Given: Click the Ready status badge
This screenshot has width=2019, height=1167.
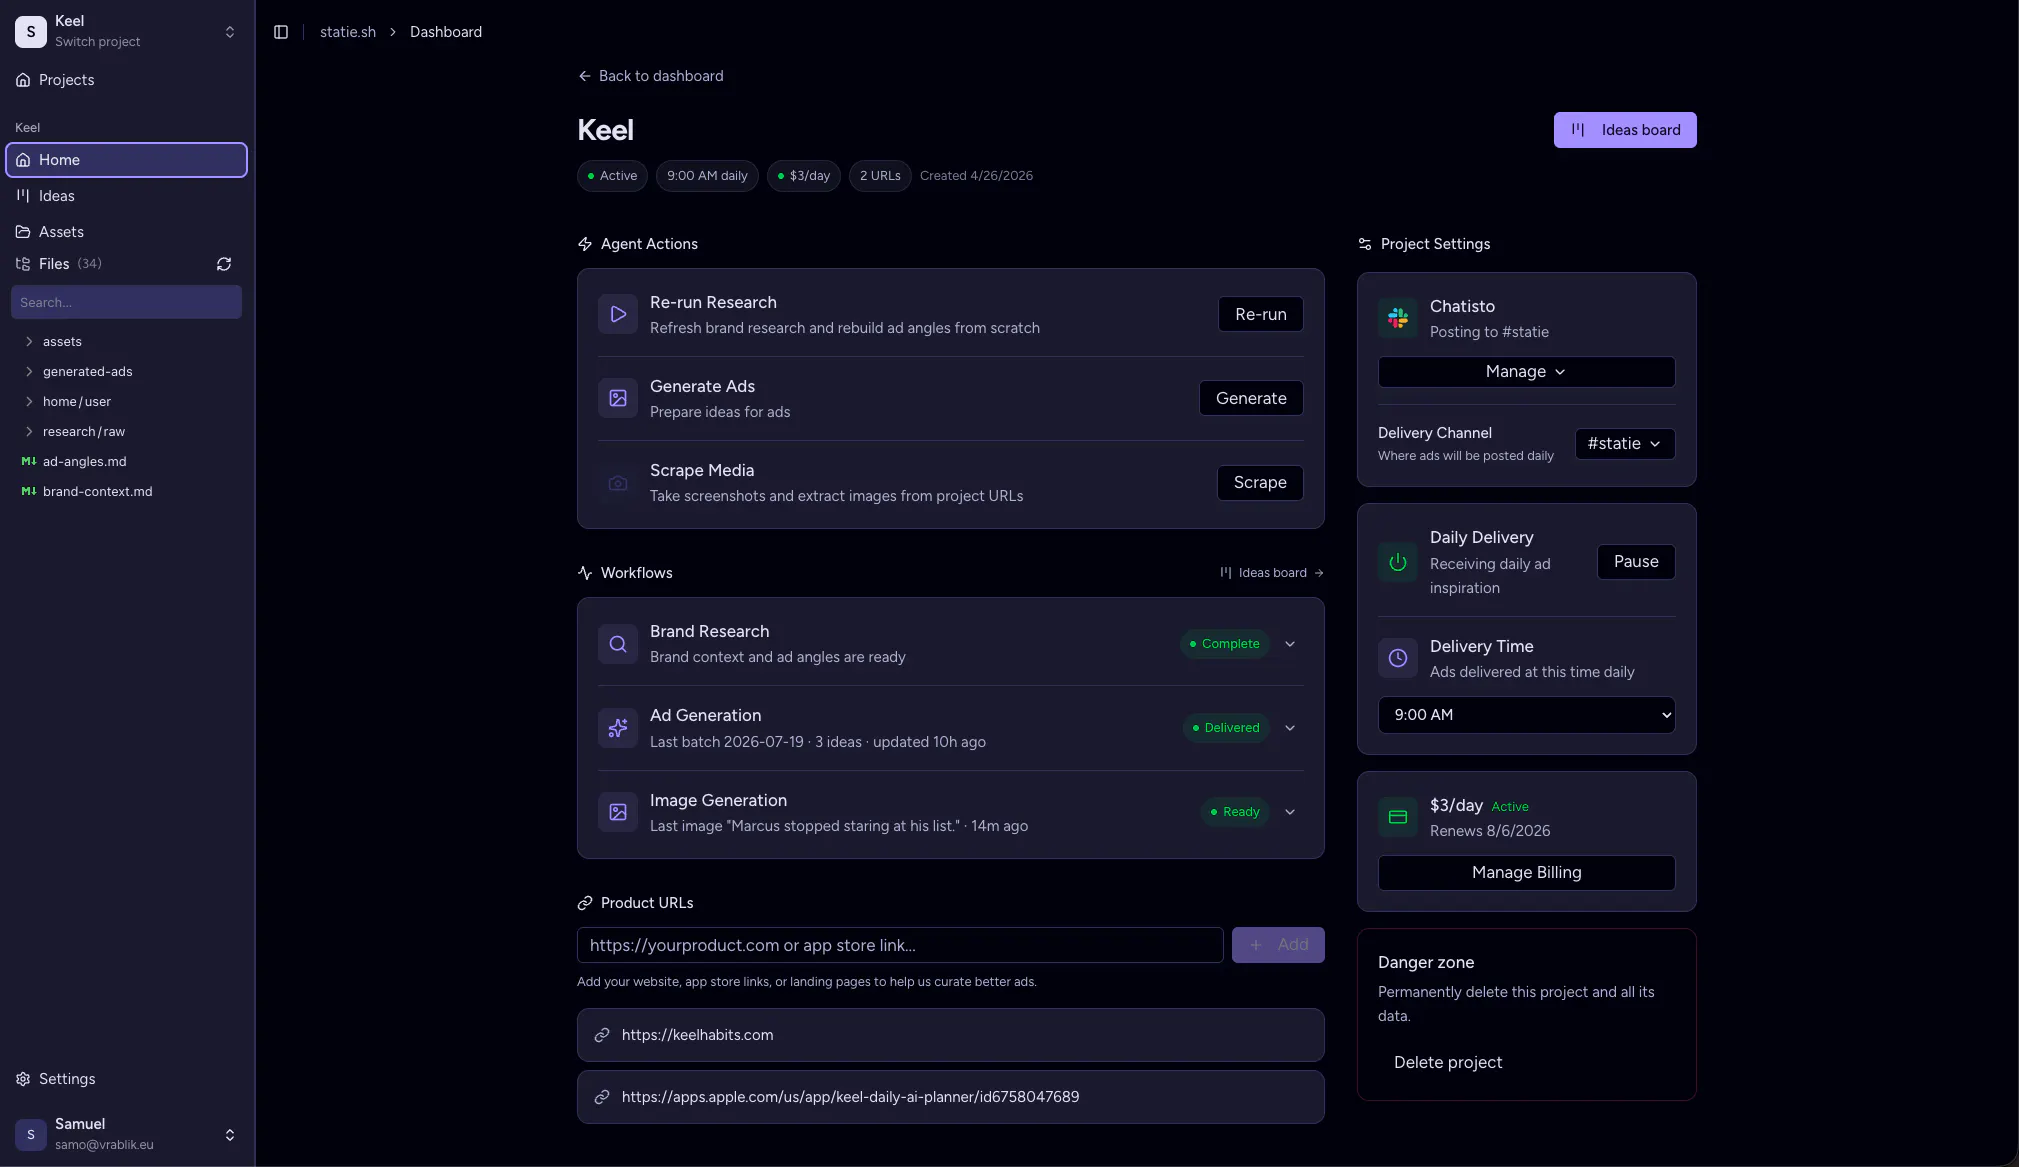Looking at the screenshot, I should tap(1235, 812).
